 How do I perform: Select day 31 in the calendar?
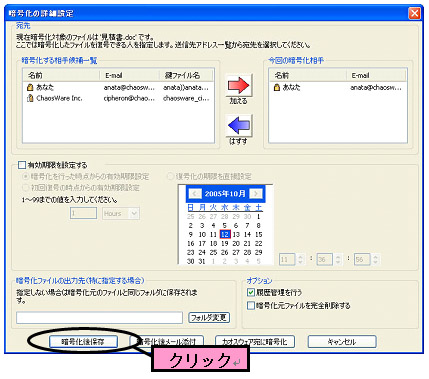[202, 261]
